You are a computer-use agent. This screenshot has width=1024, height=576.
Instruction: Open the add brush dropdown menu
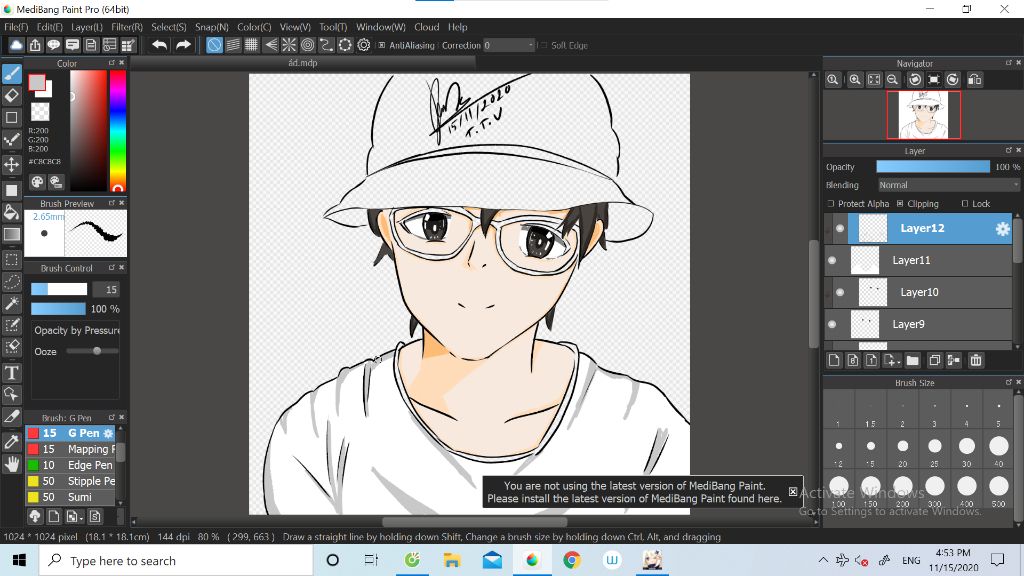pyautogui.click(x=74, y=517)
